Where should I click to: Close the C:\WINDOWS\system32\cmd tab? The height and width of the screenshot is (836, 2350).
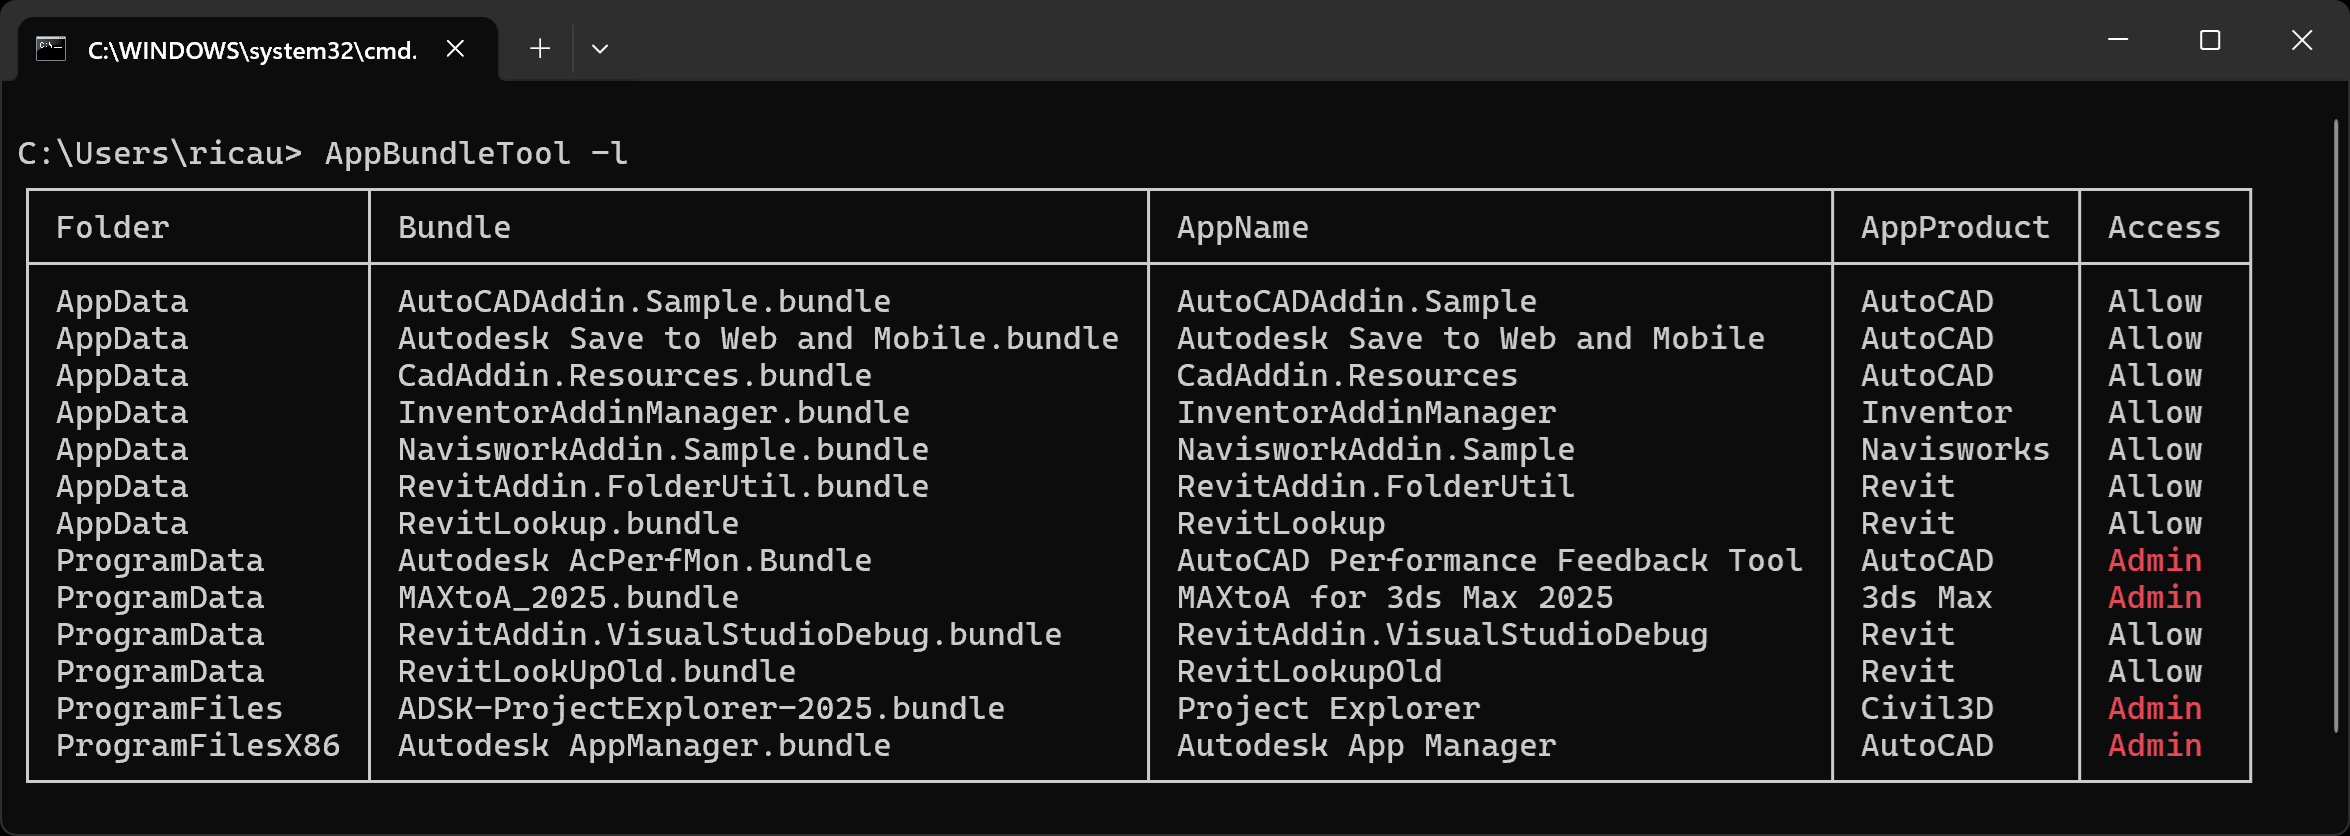click(x=456, y=47)
